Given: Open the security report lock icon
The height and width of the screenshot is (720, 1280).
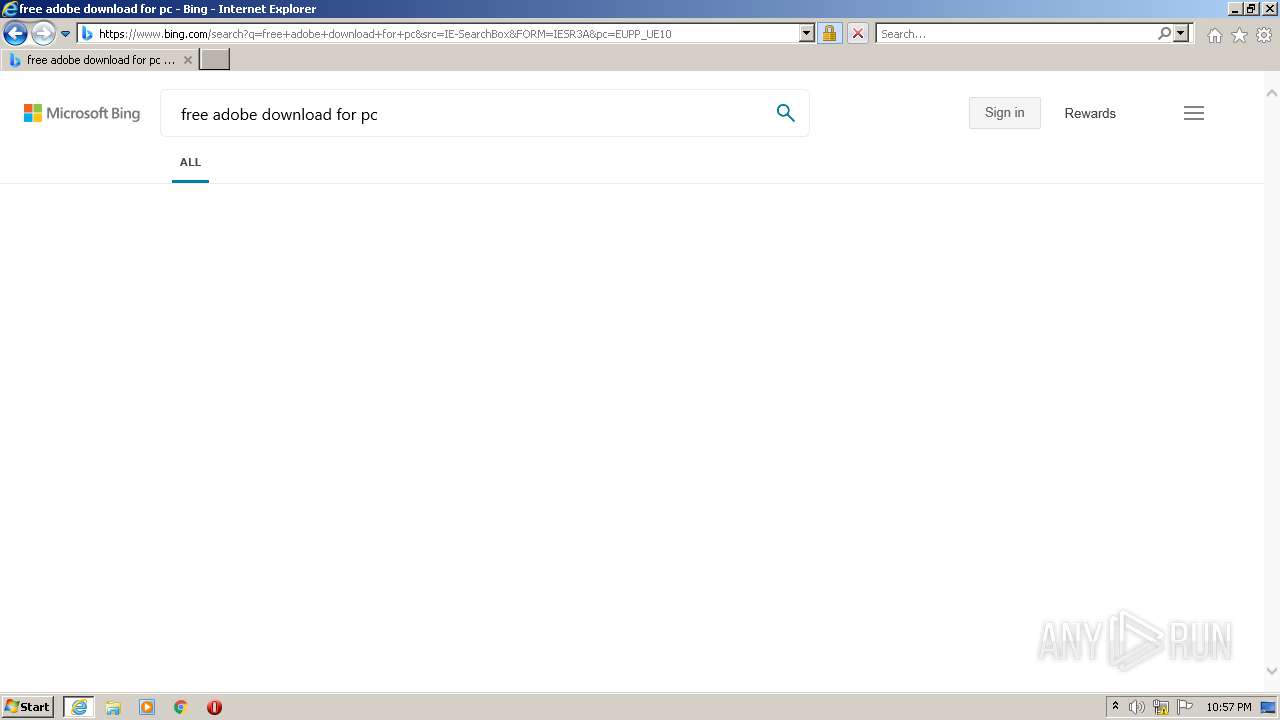Looking at the screenshot, I should click(829, 33).
